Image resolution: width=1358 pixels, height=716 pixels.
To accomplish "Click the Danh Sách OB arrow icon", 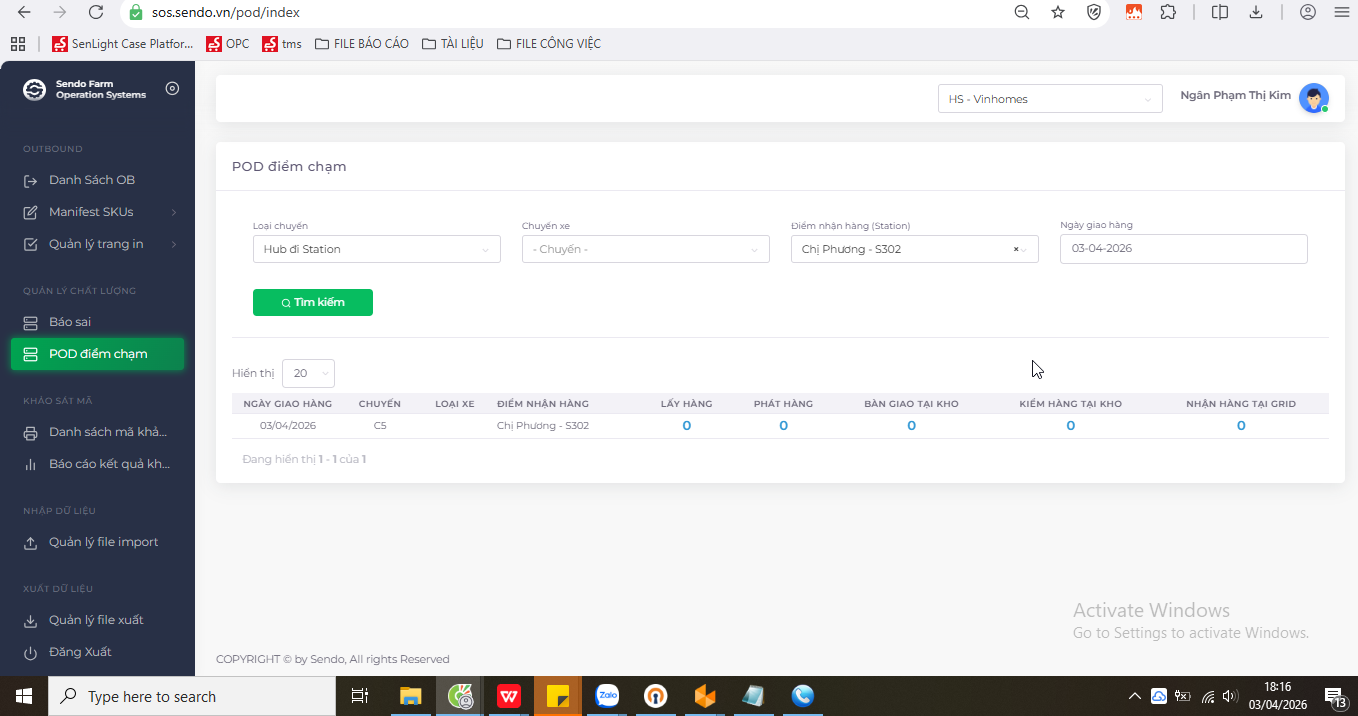I will tap(30, 180).
